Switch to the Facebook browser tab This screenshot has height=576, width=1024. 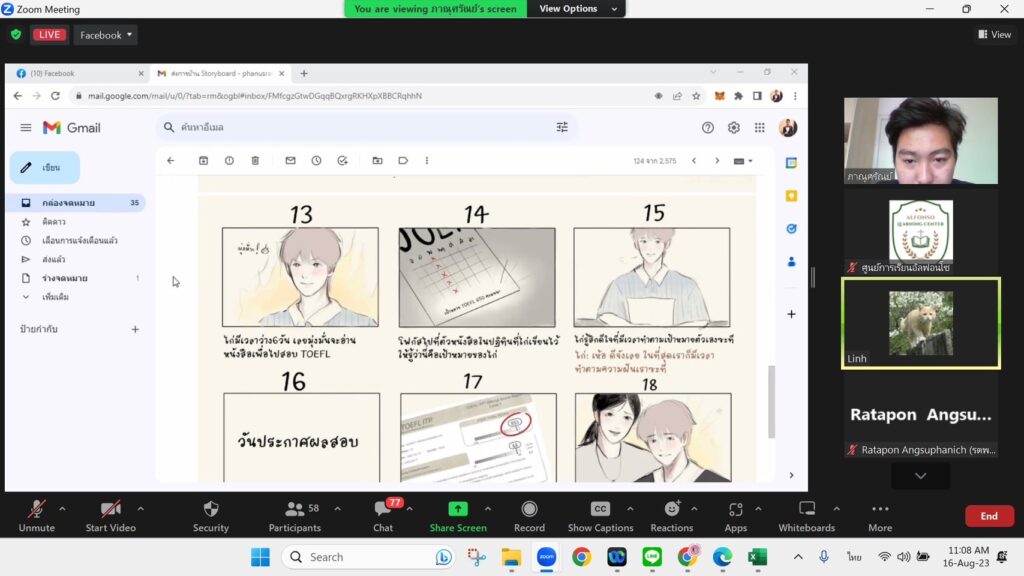coord(75,73)
